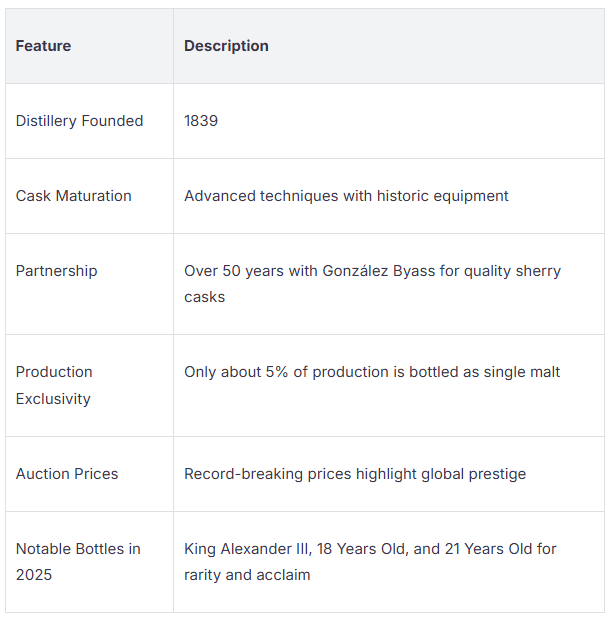Click the 5% single malt production text
This screenshot has height=618, width=610.
(x=372, y=372)
